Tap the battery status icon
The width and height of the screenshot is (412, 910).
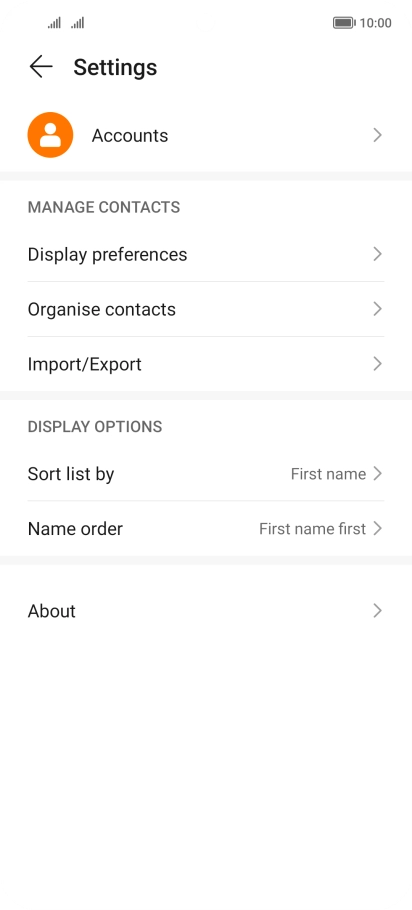(x=344, y=23)
